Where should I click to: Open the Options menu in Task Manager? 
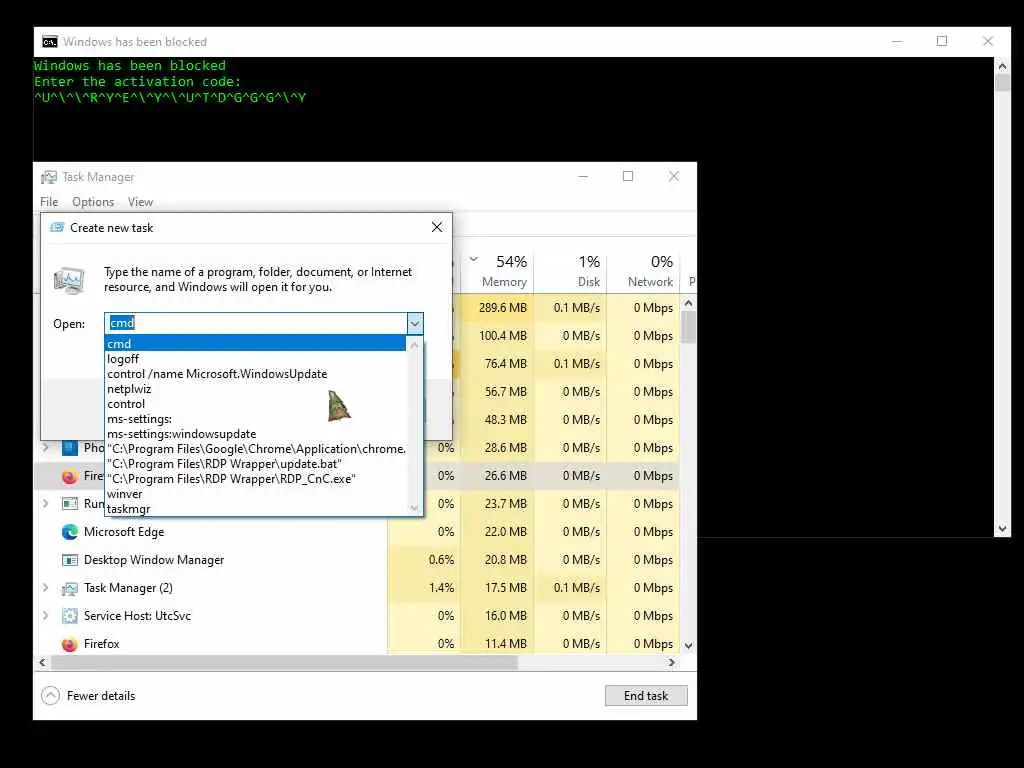coord(93,202)
